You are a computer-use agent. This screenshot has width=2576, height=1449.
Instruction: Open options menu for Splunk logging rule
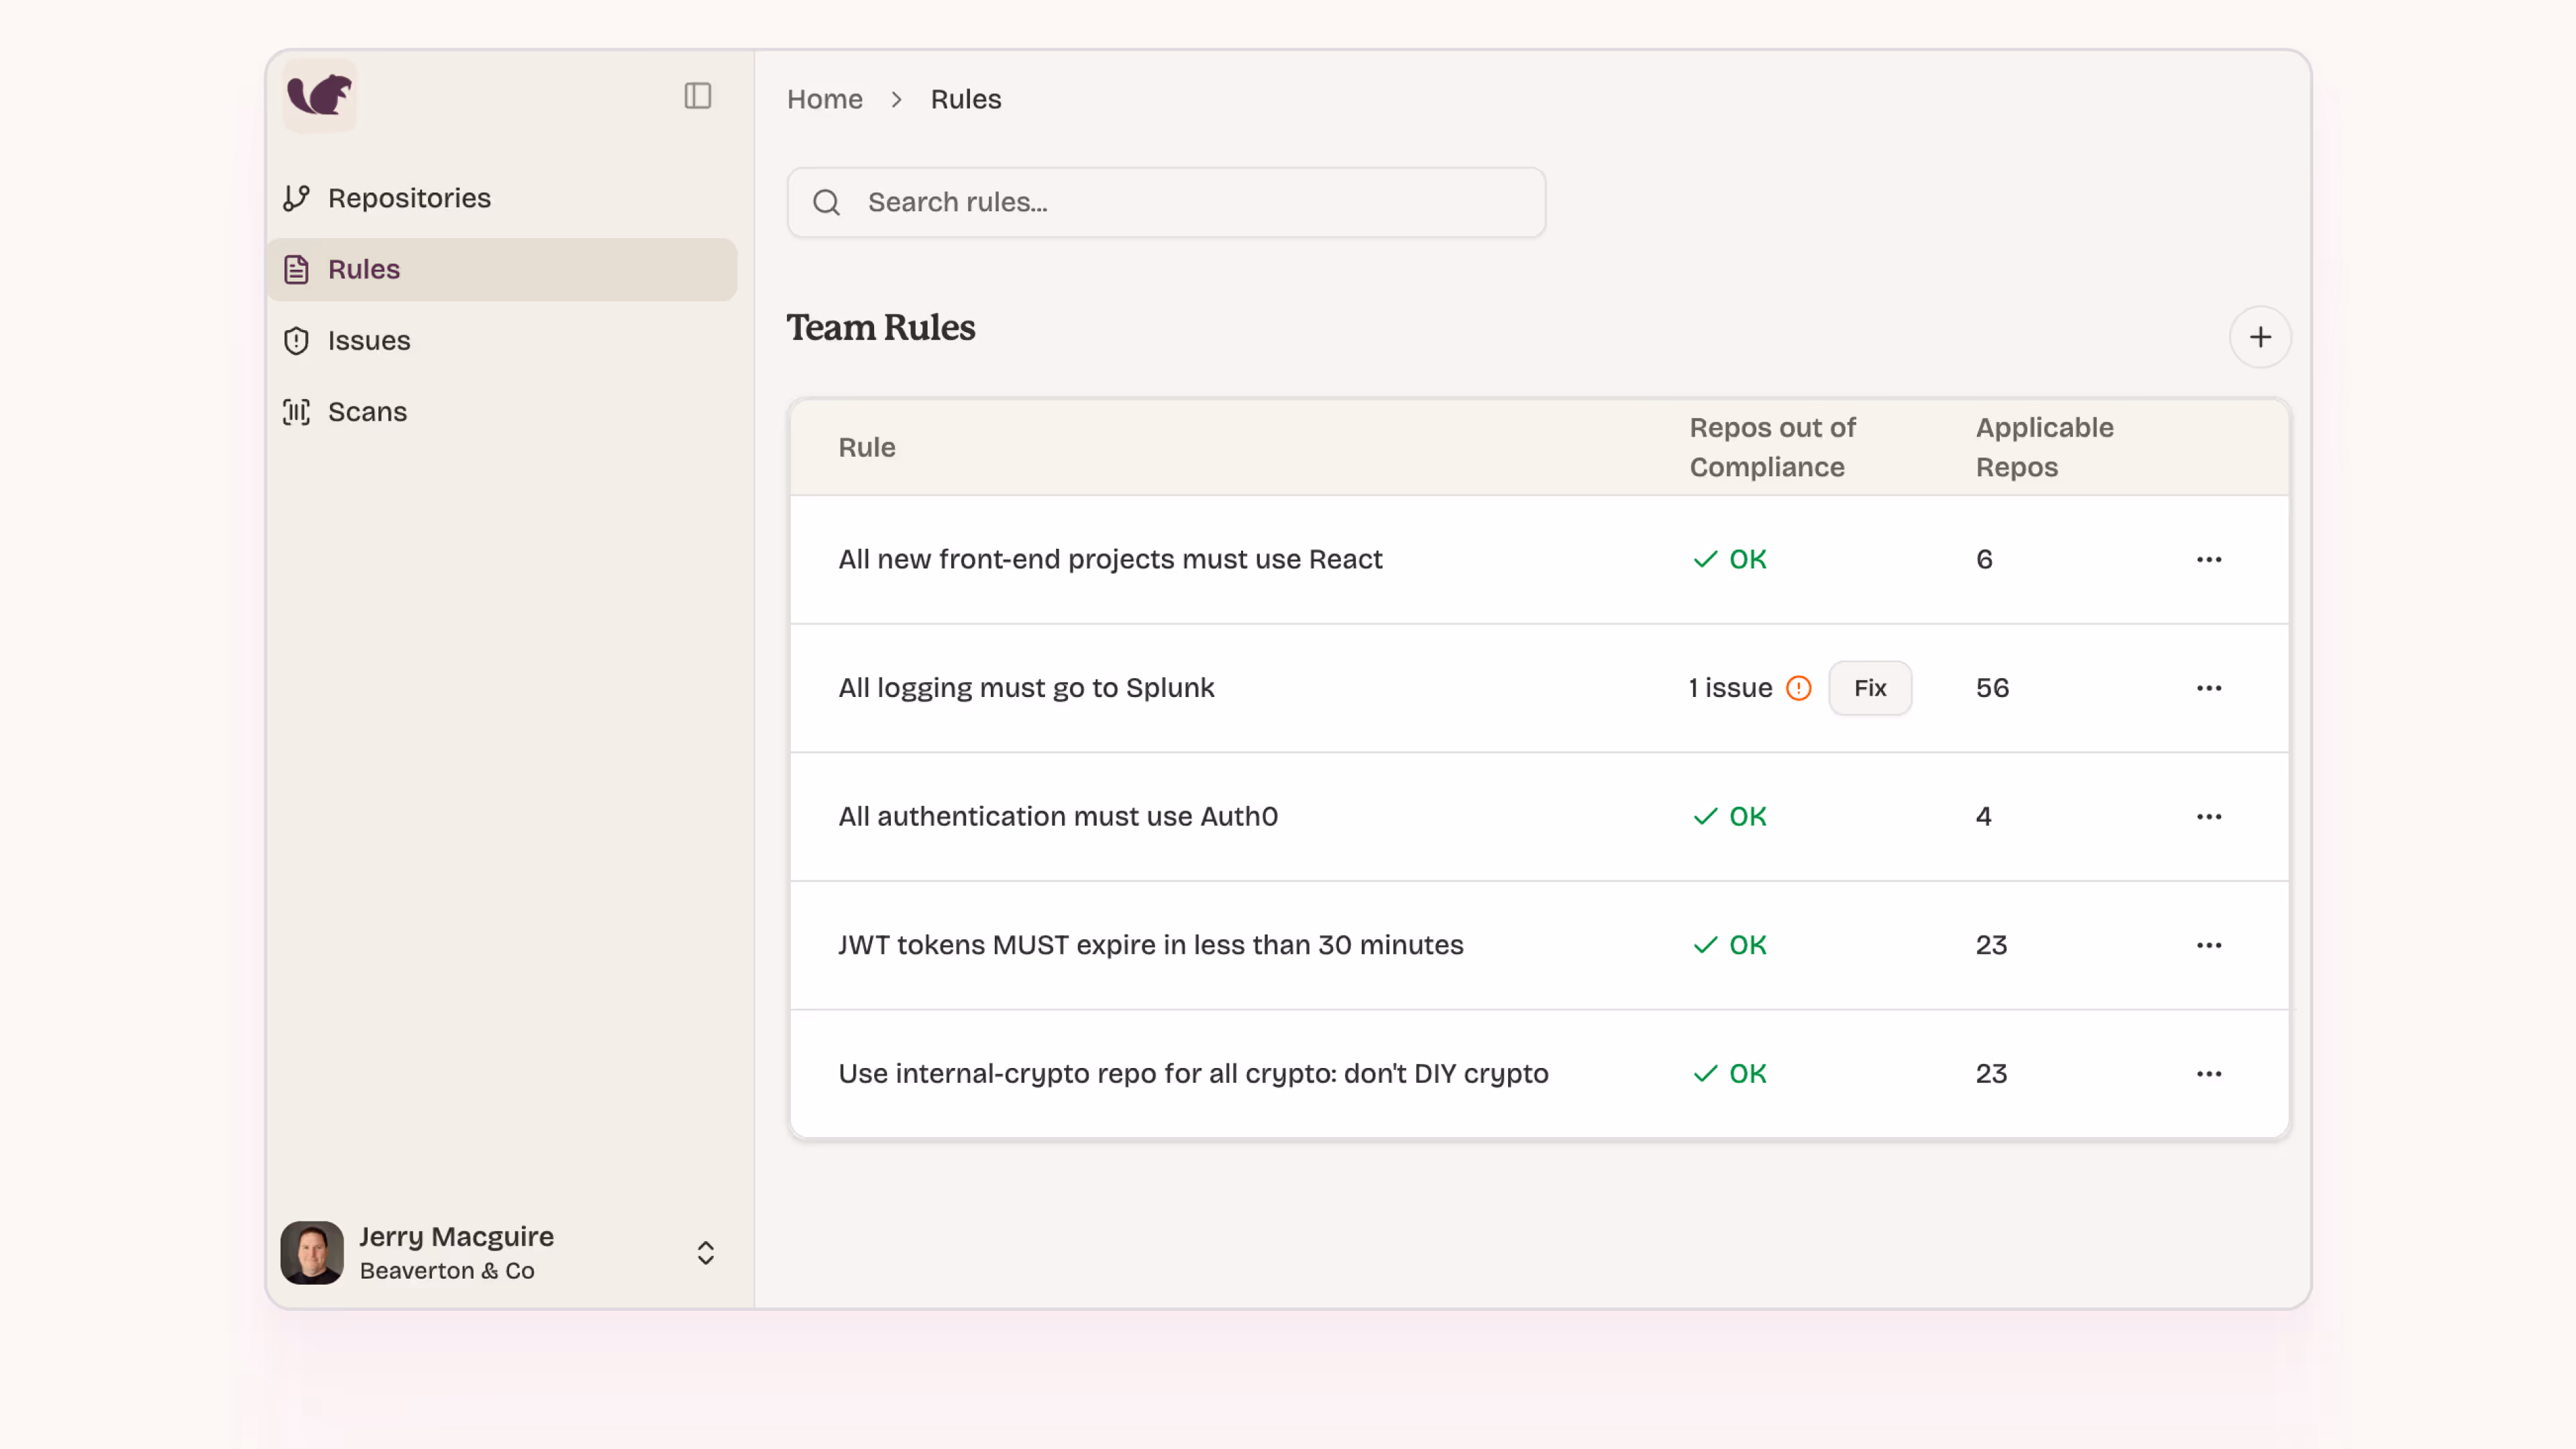click(2208, 688)
